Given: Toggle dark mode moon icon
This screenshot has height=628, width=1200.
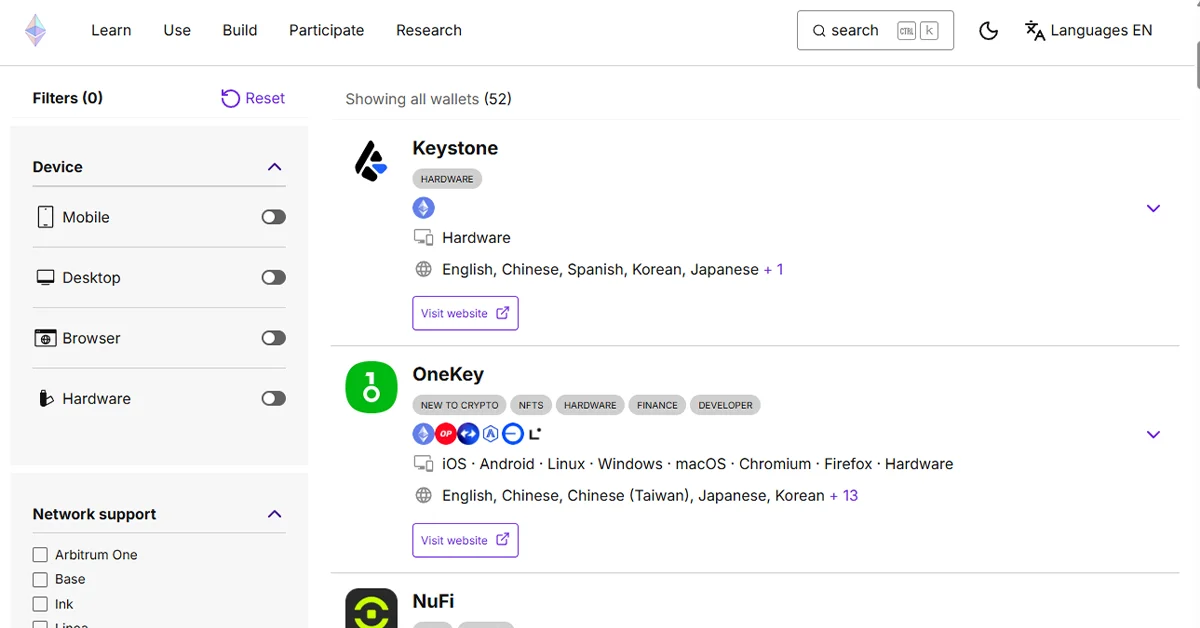Looking at the screenshot, I should [988, 30].
